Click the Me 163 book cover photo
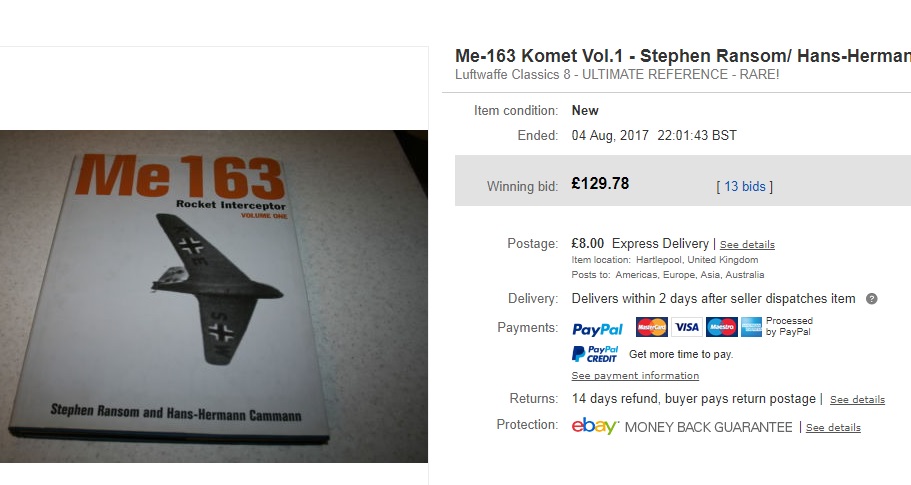911x485 pixels. point(214,296)
